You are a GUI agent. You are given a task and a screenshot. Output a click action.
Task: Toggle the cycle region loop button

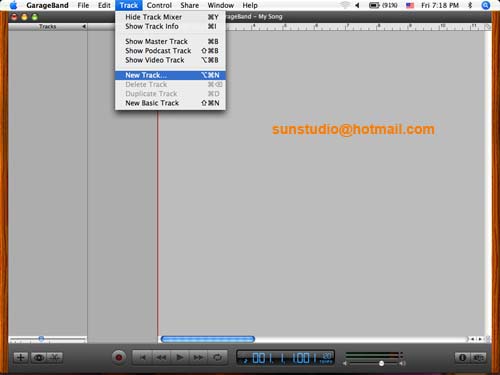pos(218,358)
